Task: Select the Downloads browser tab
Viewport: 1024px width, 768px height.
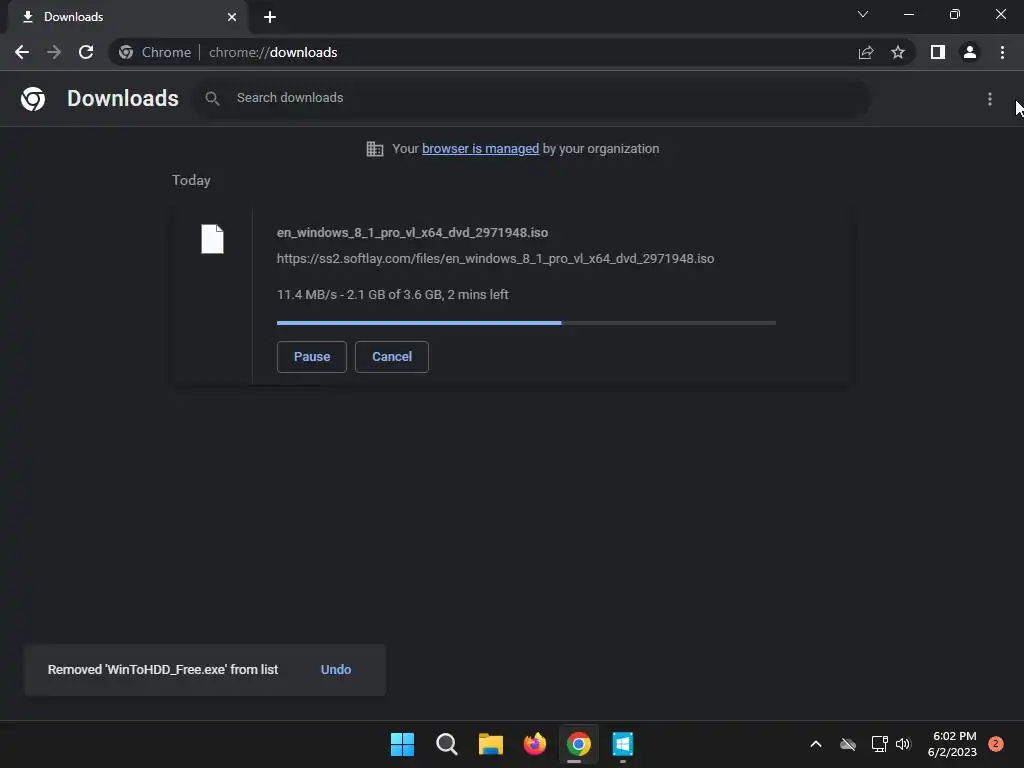Action: pos(127,17)
